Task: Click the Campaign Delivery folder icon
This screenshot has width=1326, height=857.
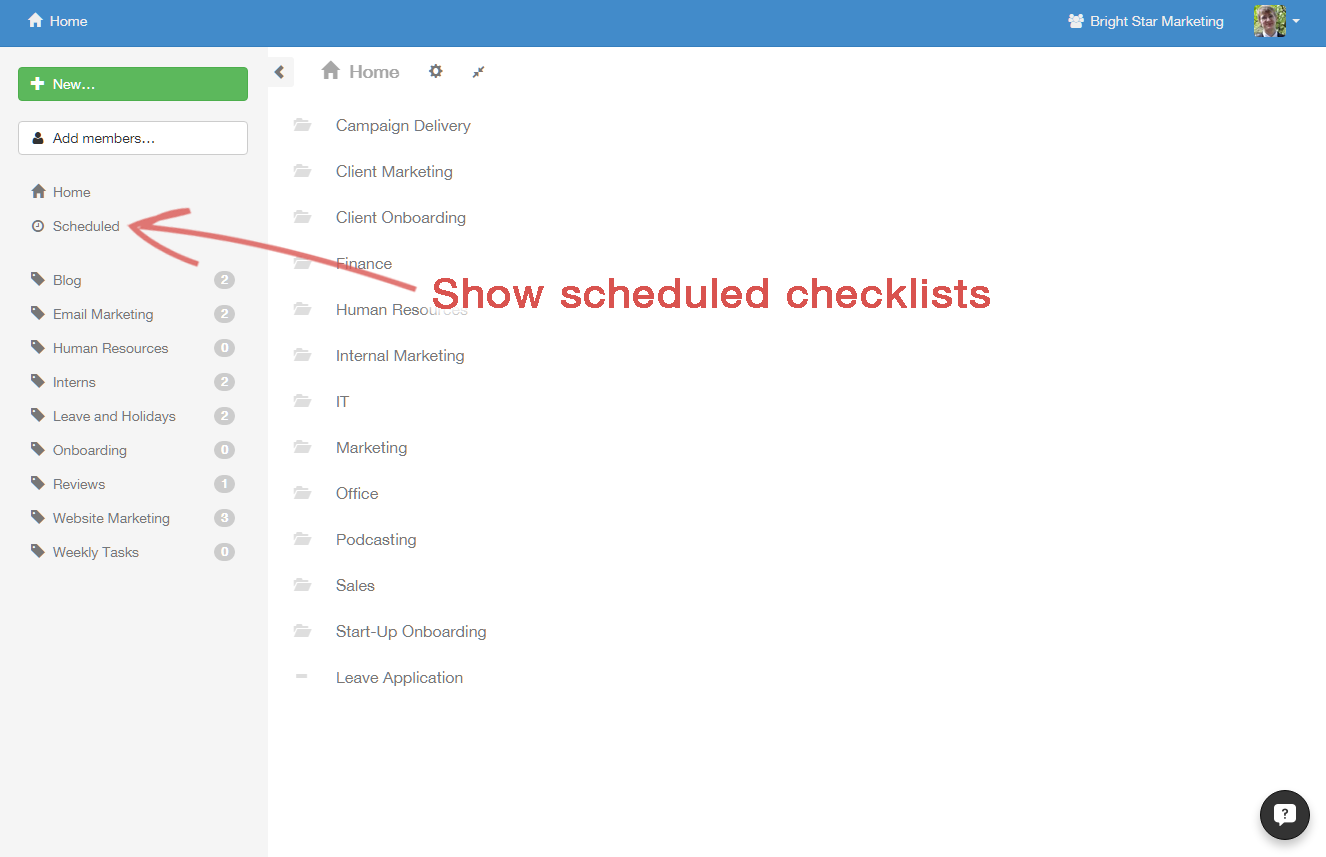Action: pyautogui.click(x=302, y=126)
